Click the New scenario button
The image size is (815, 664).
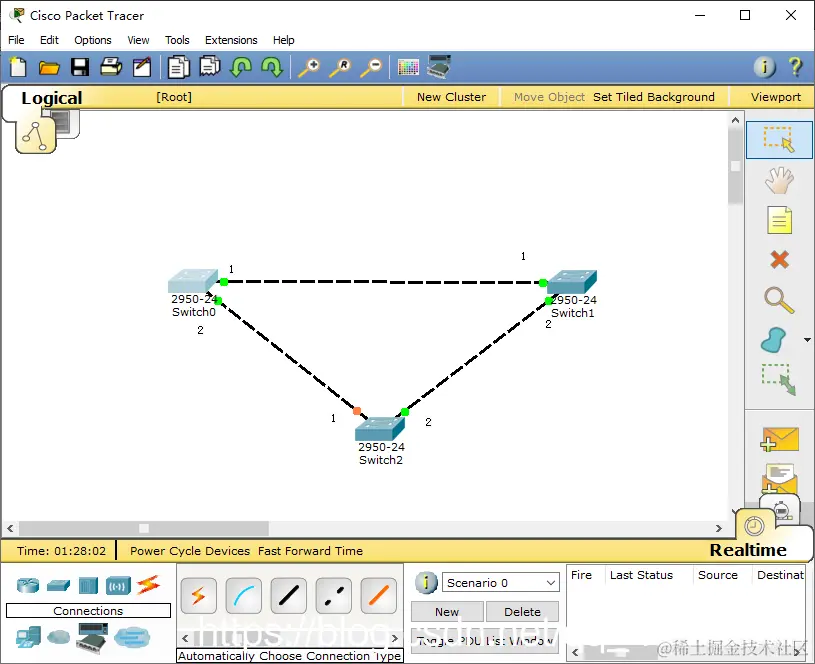[447, 611]
